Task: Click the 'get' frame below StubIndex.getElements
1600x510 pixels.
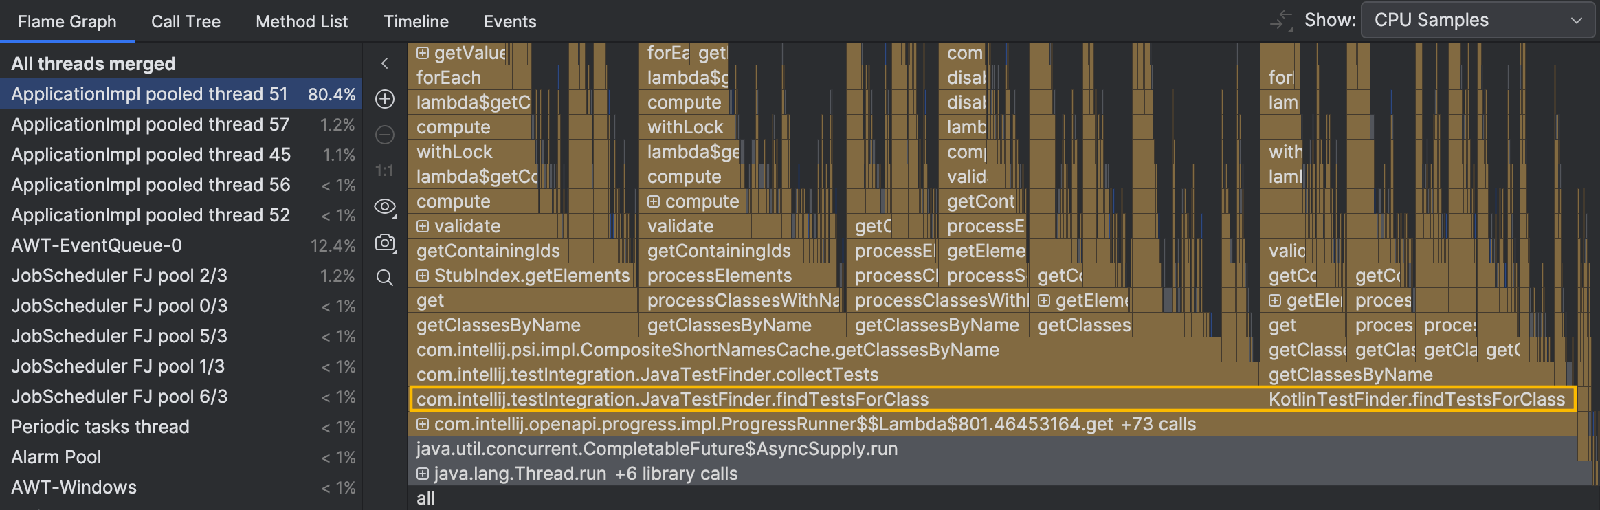Action: [x=523, y=300]
